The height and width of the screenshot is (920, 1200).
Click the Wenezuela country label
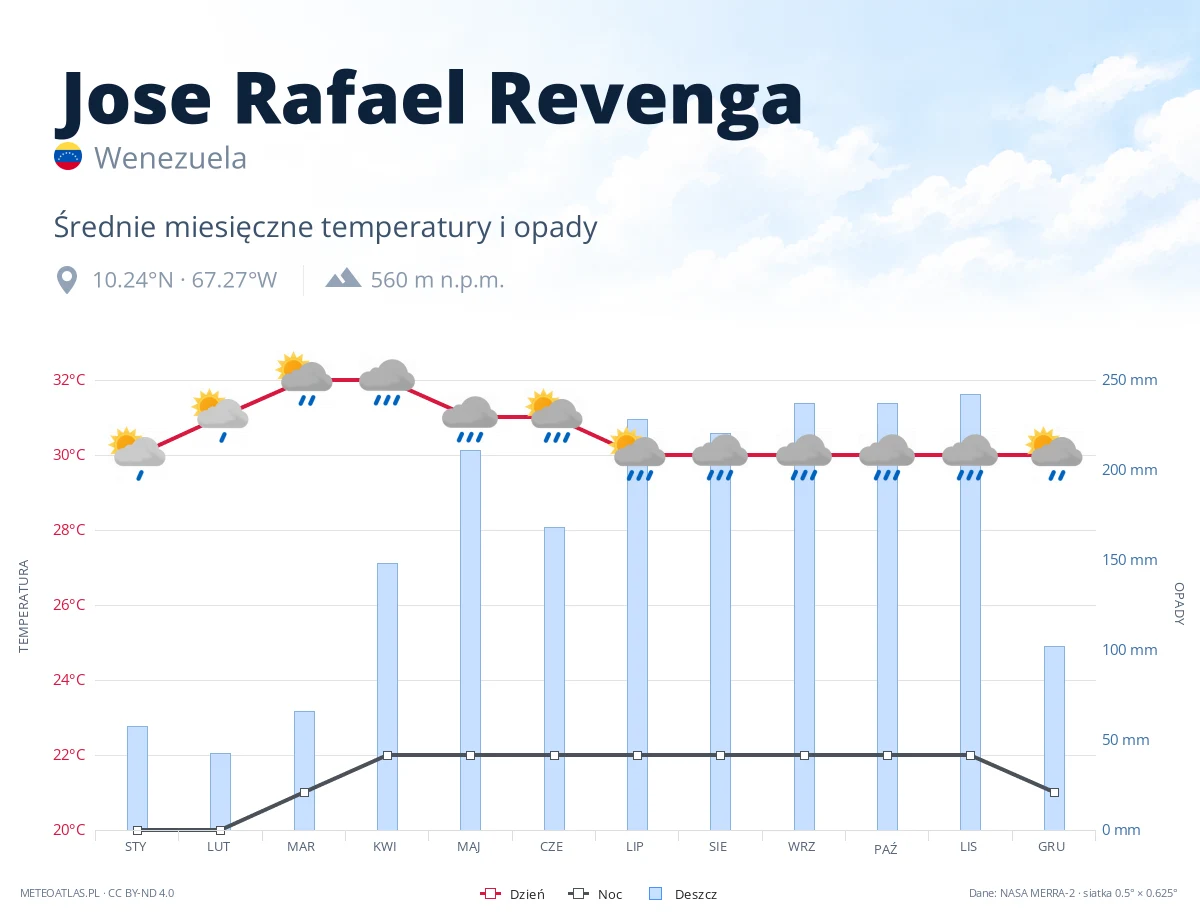click(170, 157)
